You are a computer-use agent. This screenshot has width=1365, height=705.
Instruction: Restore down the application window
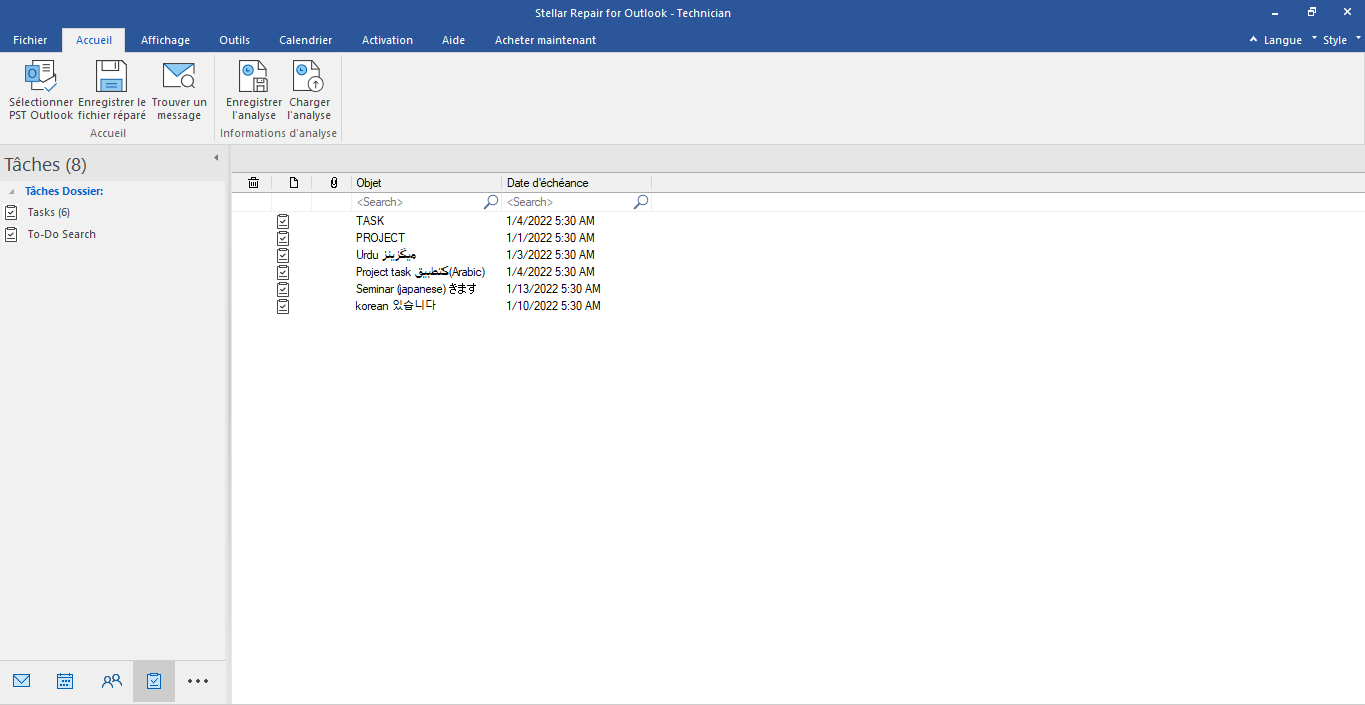tap(1311, 12)
